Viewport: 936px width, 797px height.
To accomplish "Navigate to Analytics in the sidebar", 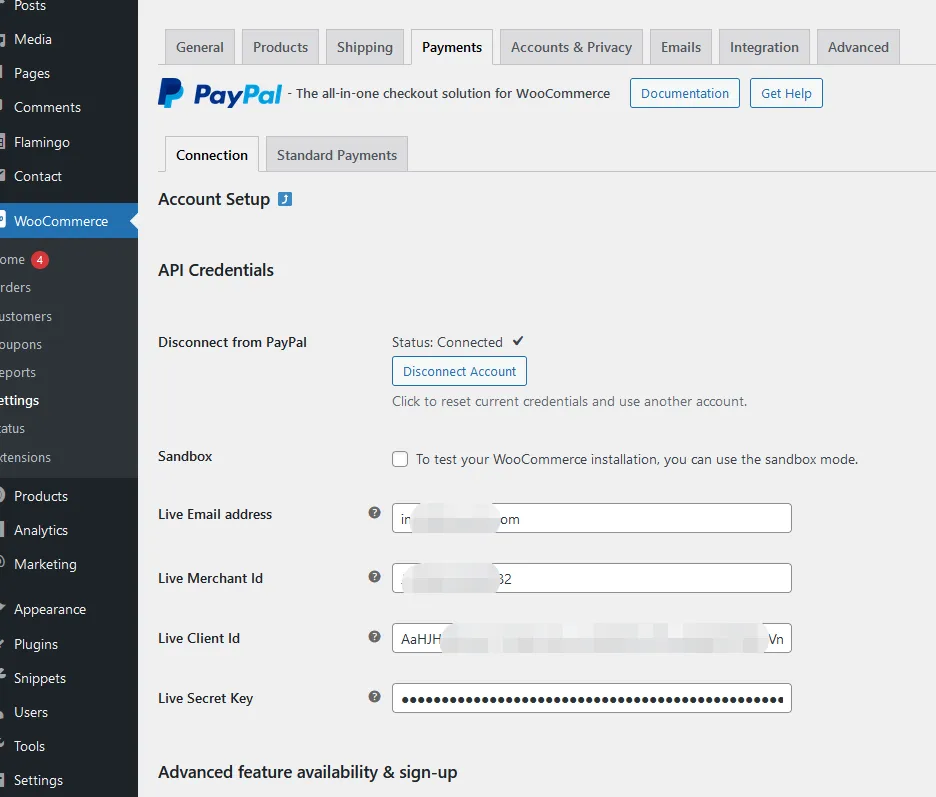I will point(41,530).
